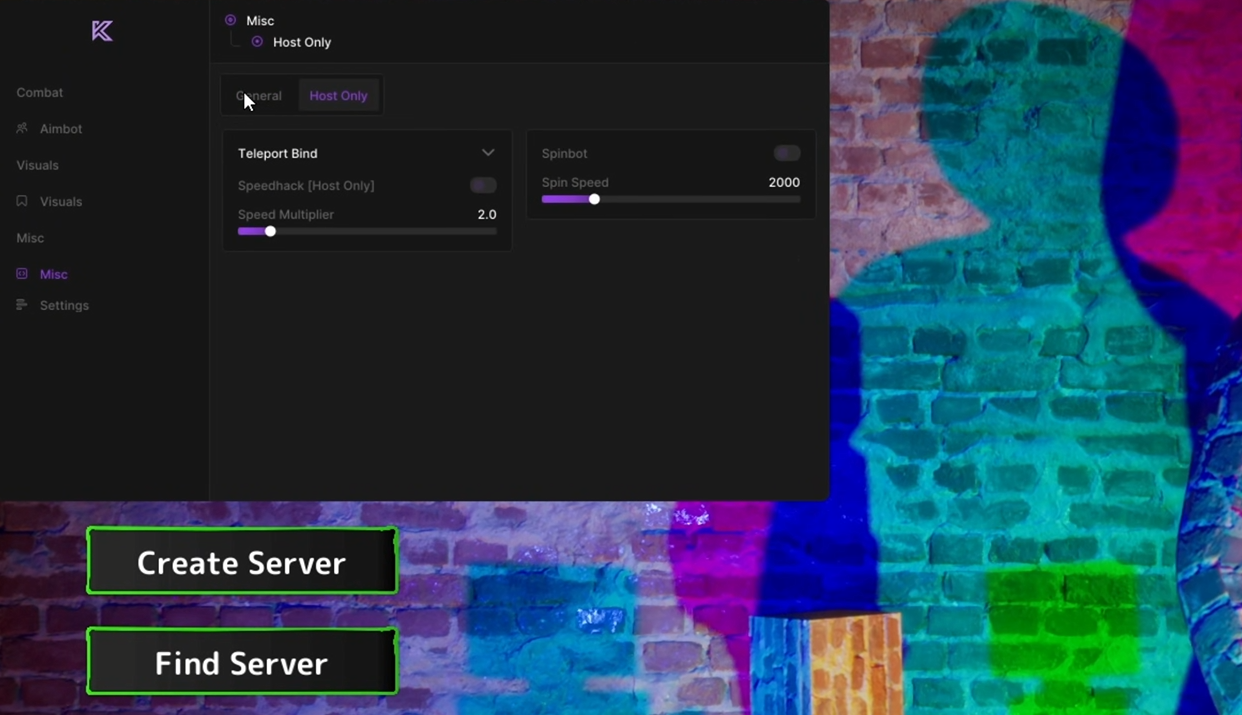
Task: Open the Aimbot page
Action: [x=61, y=129]
